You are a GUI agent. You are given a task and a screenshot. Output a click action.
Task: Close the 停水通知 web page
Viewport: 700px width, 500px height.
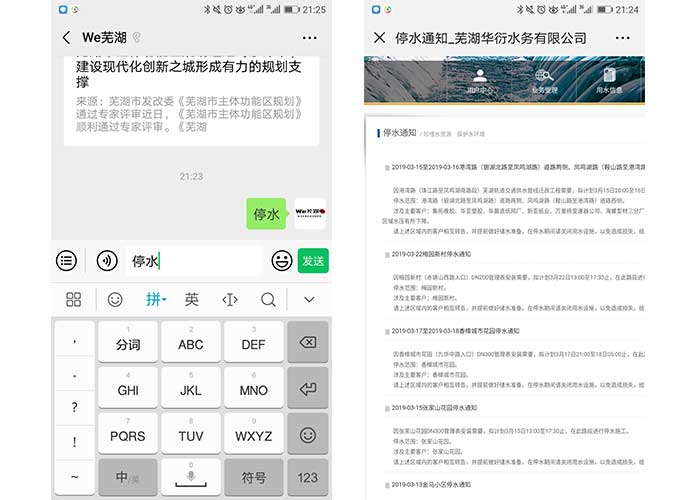coord(380,38)
